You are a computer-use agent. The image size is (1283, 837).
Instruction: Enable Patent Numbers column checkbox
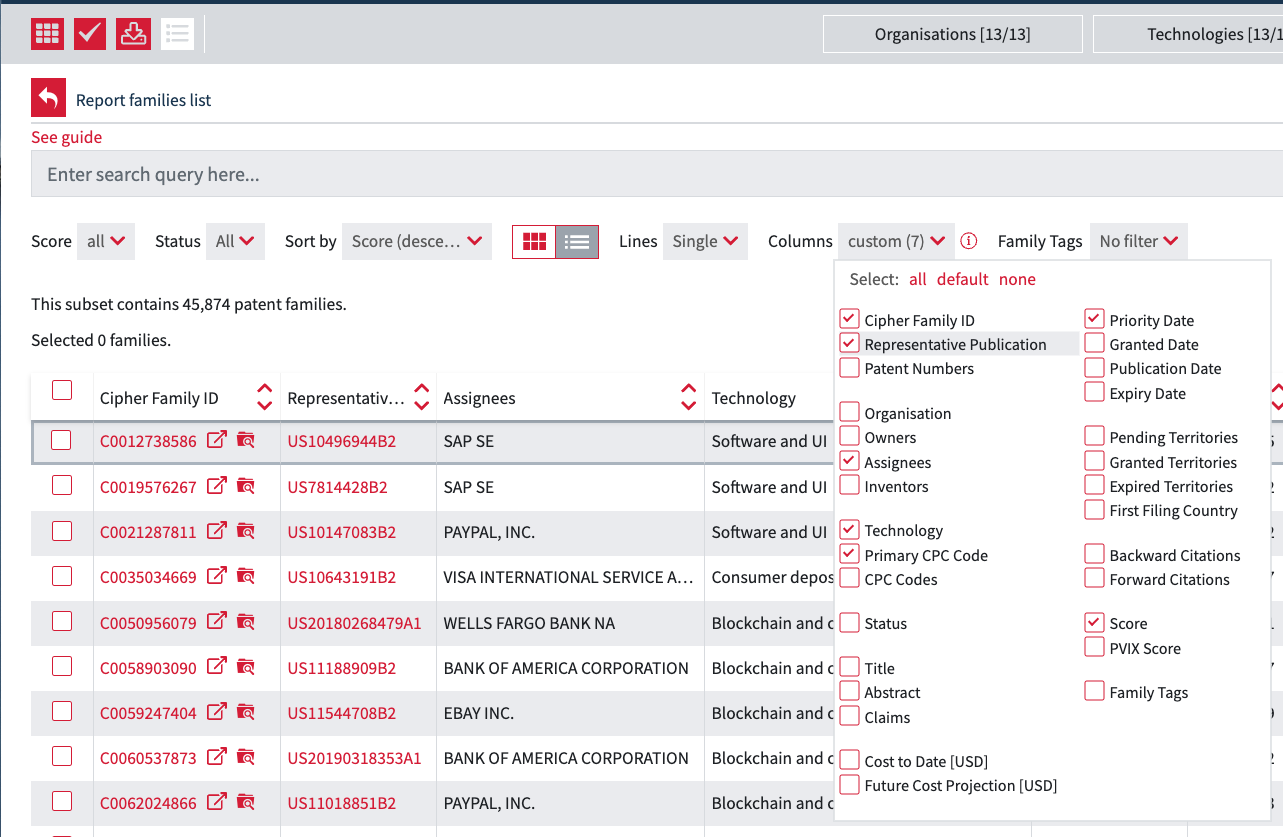coord(849,367)
